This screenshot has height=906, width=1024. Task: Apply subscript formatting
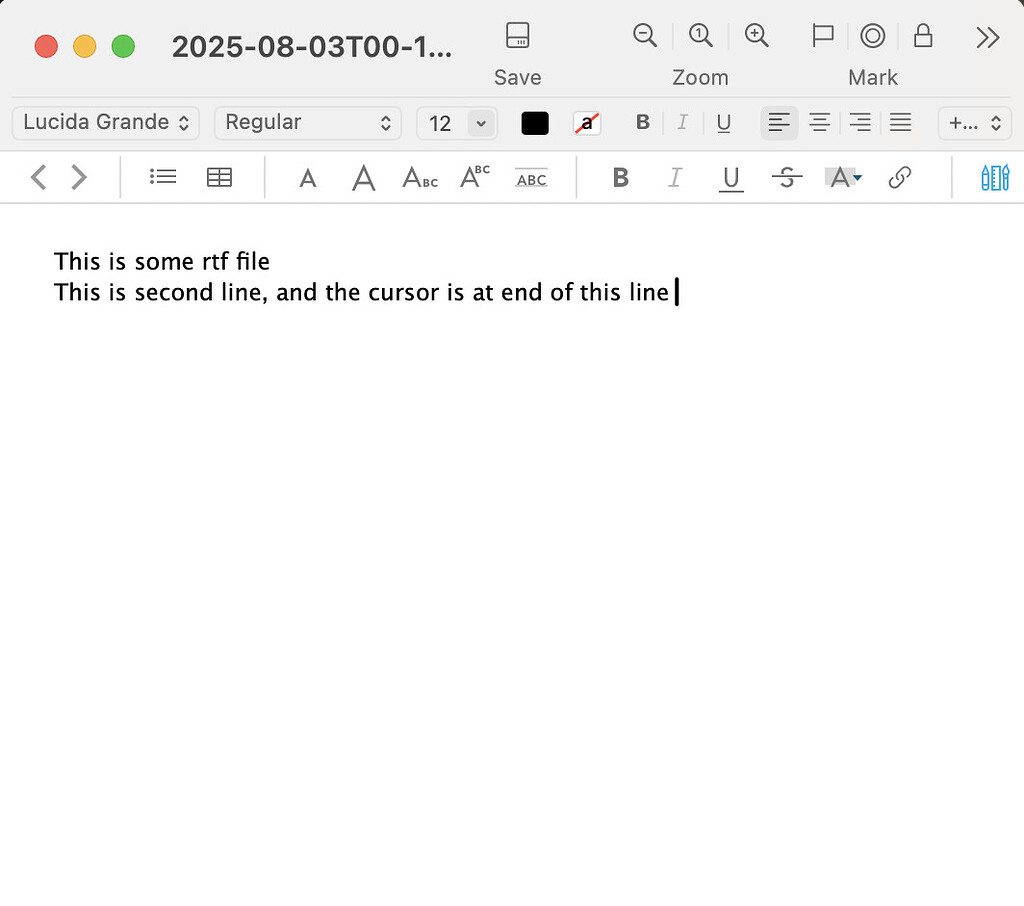(x=419, y=177)
